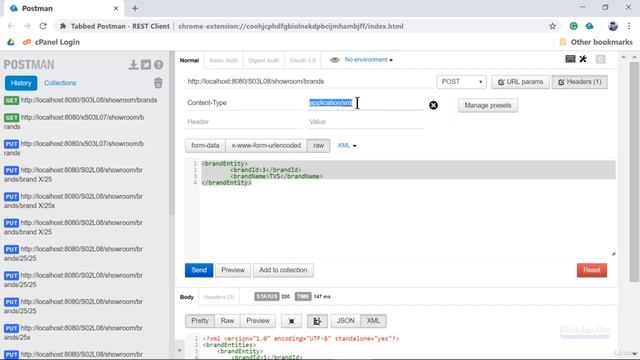Toggle environment quick look eye icon

pos(335,60)
